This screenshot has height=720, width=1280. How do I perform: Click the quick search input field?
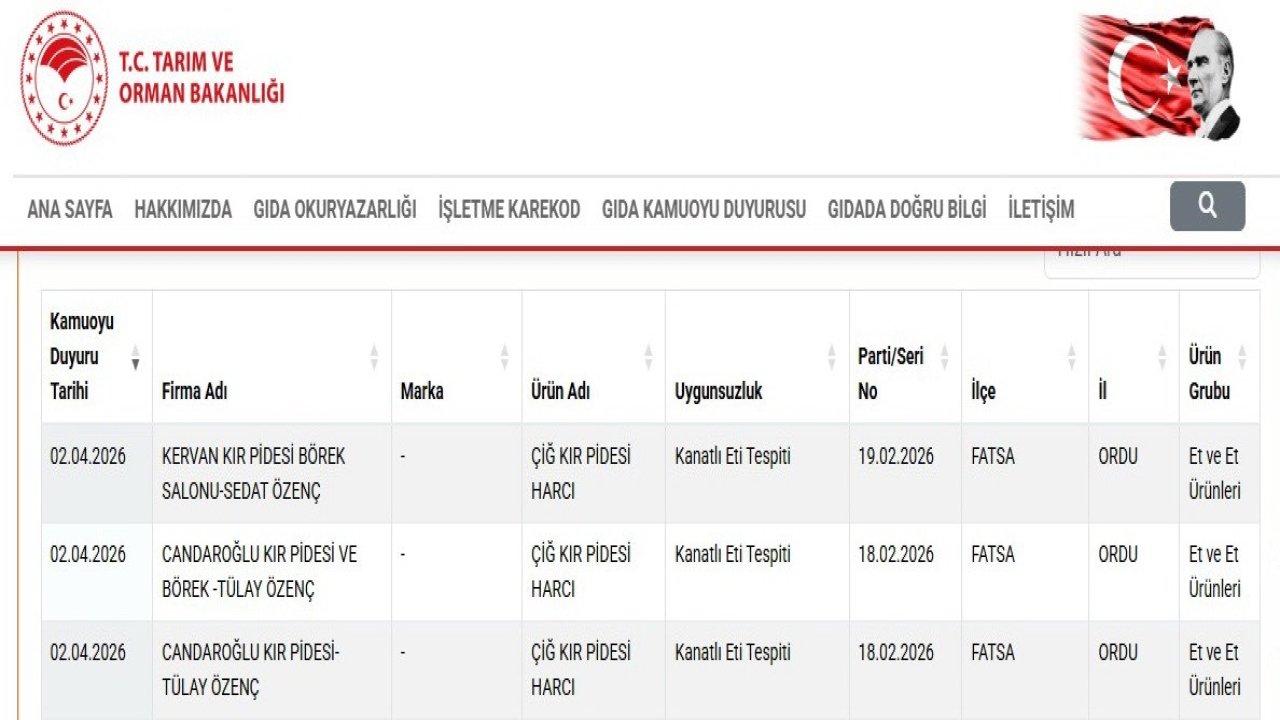pyautogui.click(x=1151, y=258)
